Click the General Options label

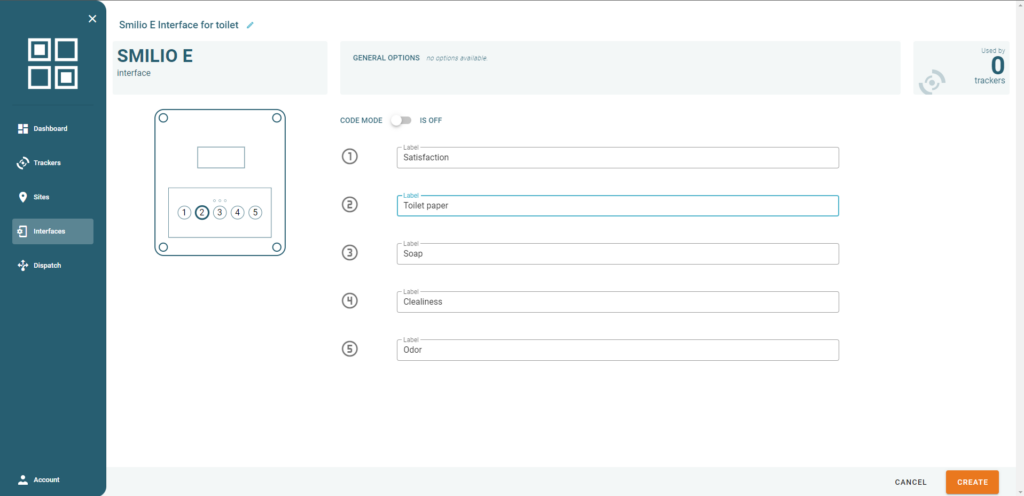(386, 57)
